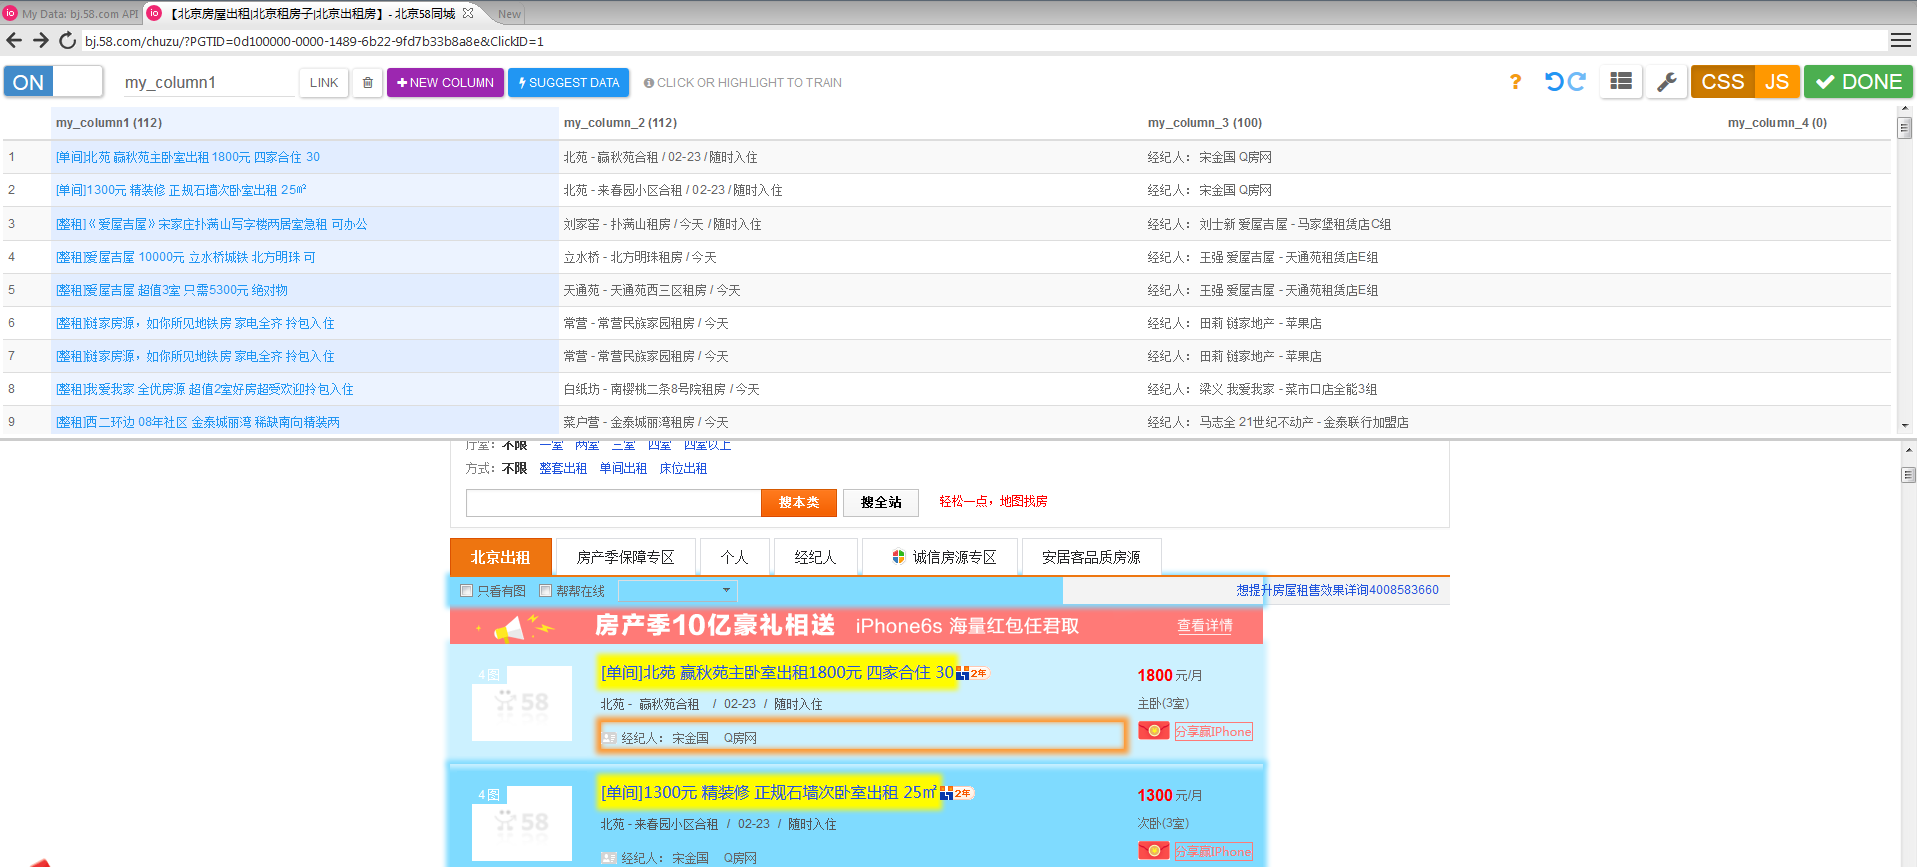
Task: Open settings with the wrench icon
Action: pos(1667,82)
